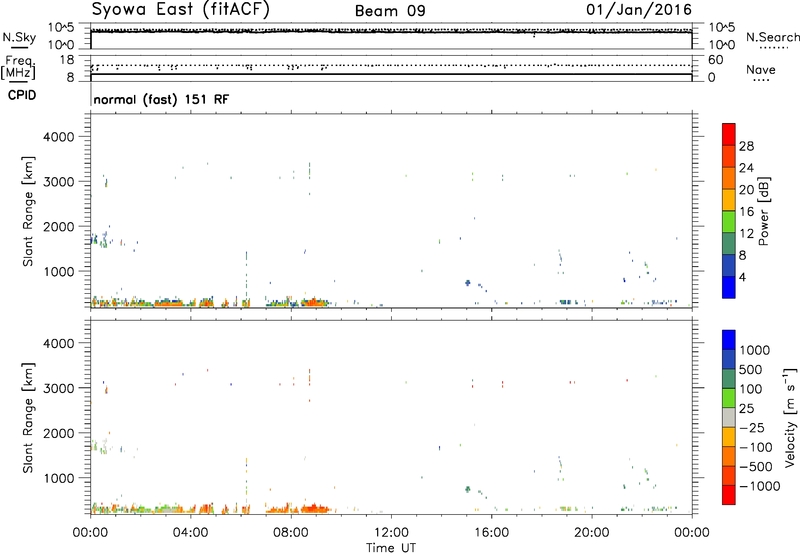
Task: Click the '2000' tick on the velocity panel
Action: tap(59, 433)
